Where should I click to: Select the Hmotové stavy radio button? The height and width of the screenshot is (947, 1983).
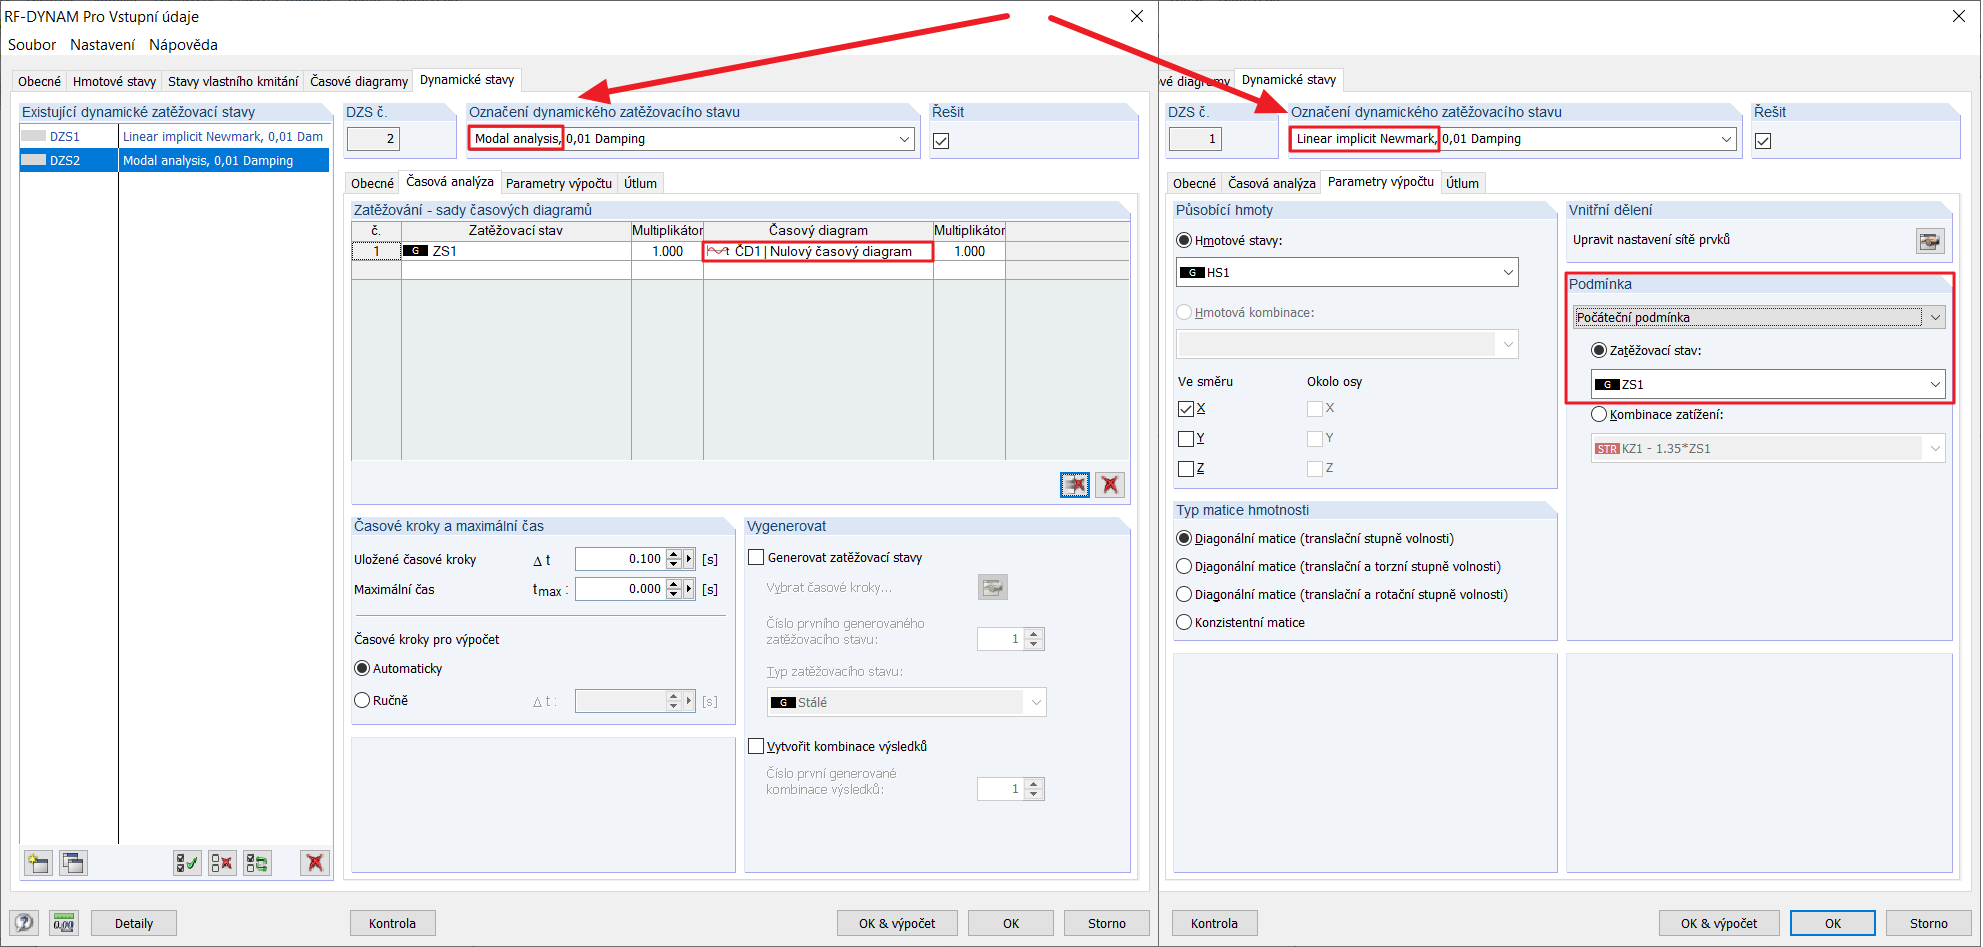coord(1184,240)
